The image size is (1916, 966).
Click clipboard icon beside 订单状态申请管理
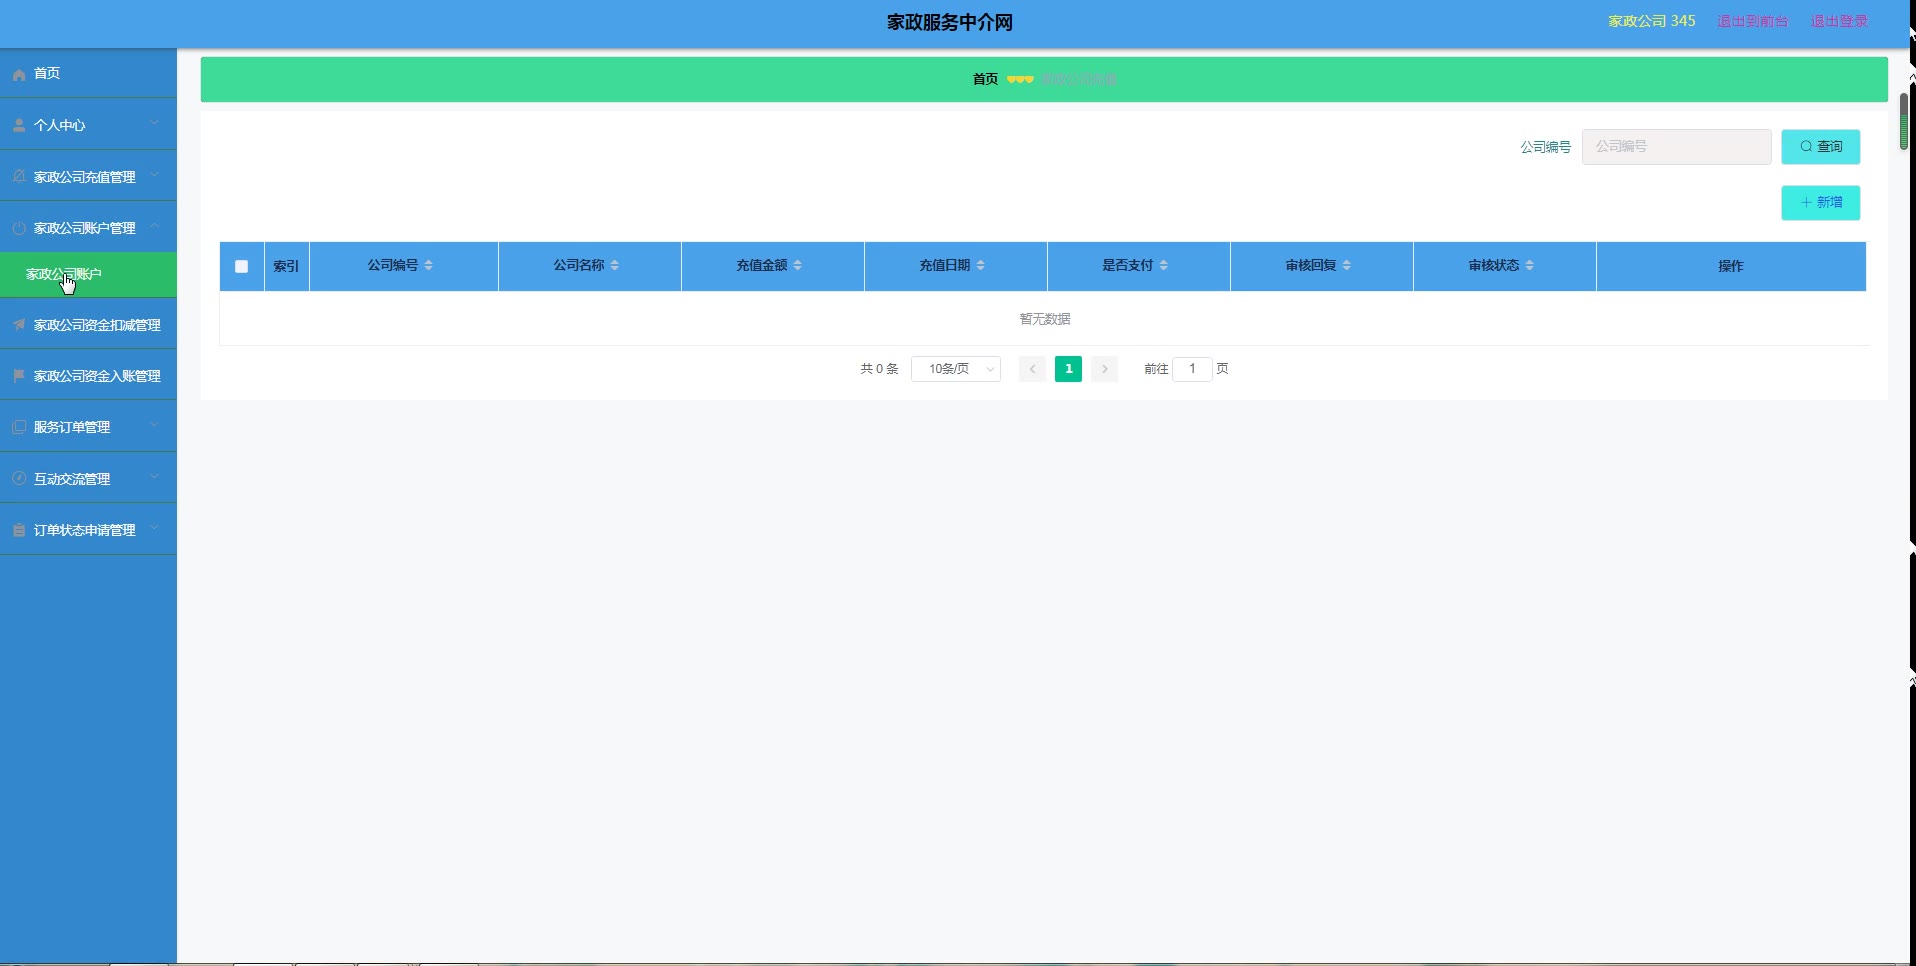pyautogui.click(x=19, y=530)
